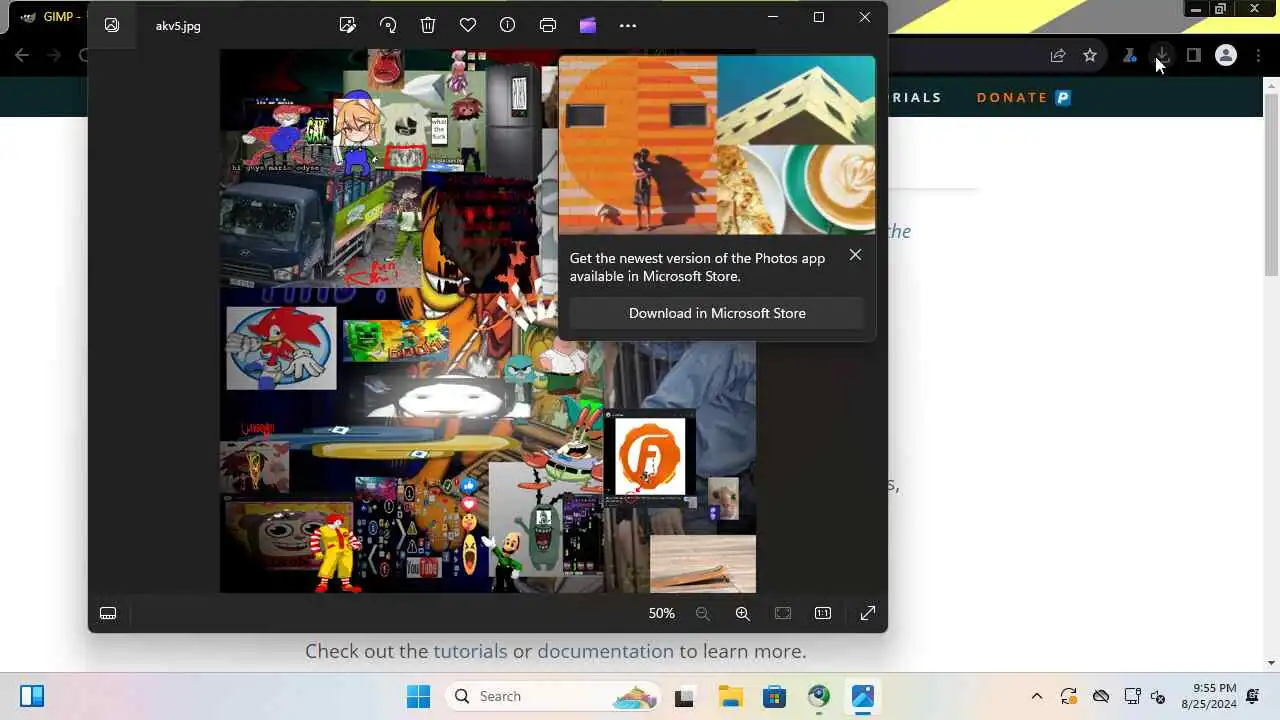Image resolution: width=1280 pixels, height=720 pixels.
Task: Click the Photos promo banner image
Action: 717,145
